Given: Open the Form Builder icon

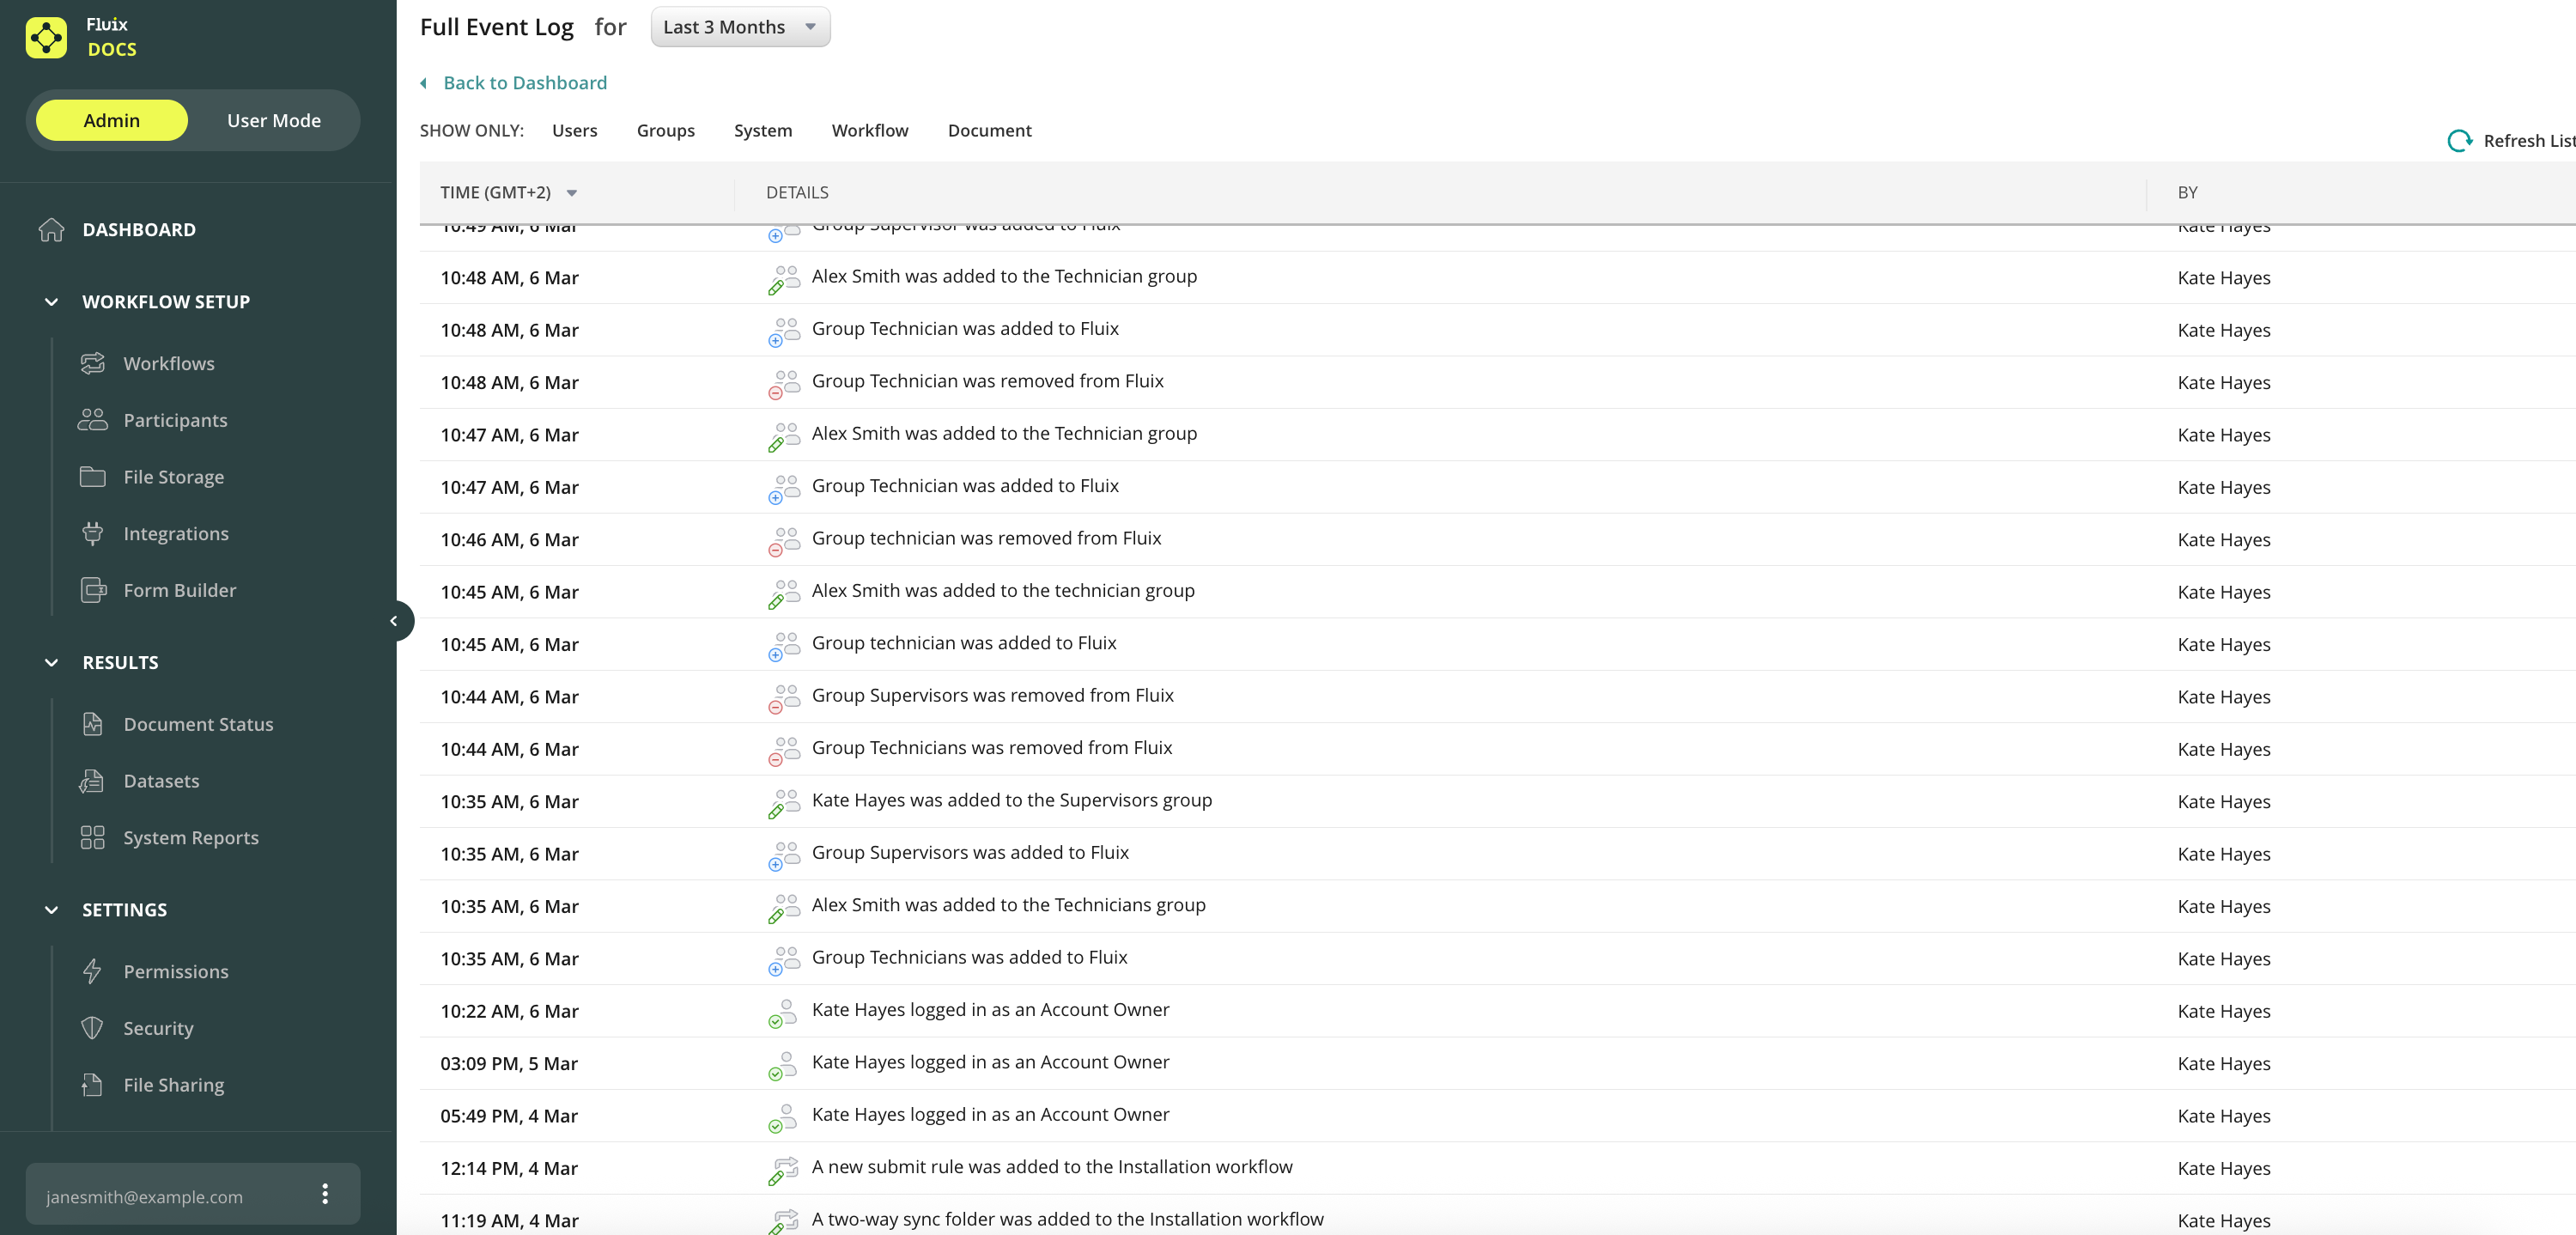Looking at the screenshot, I should coord(93,590).
